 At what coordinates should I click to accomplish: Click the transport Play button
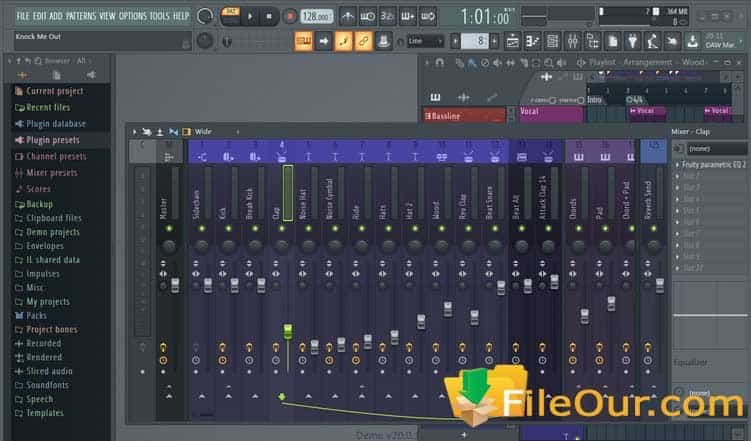(250, 17)
